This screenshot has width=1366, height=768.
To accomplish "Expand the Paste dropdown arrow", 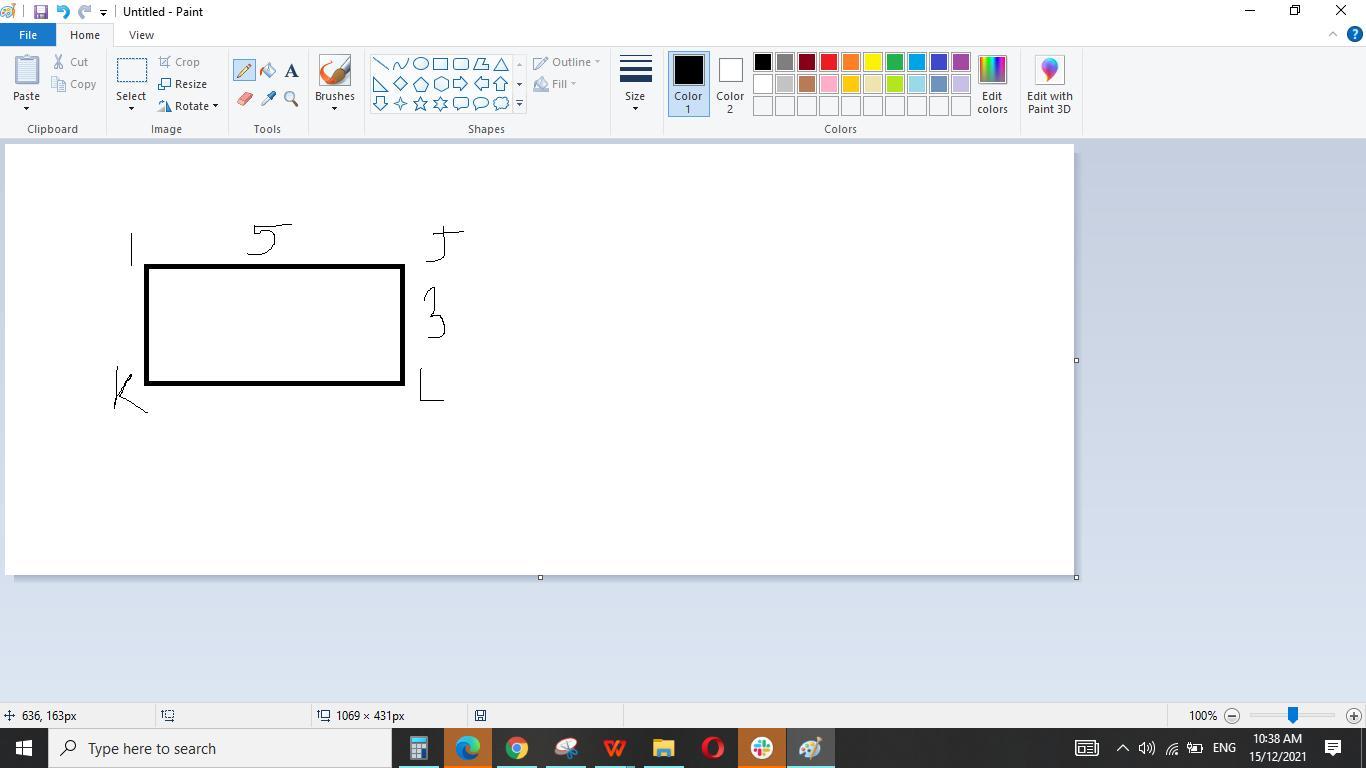I will [26, 108].
